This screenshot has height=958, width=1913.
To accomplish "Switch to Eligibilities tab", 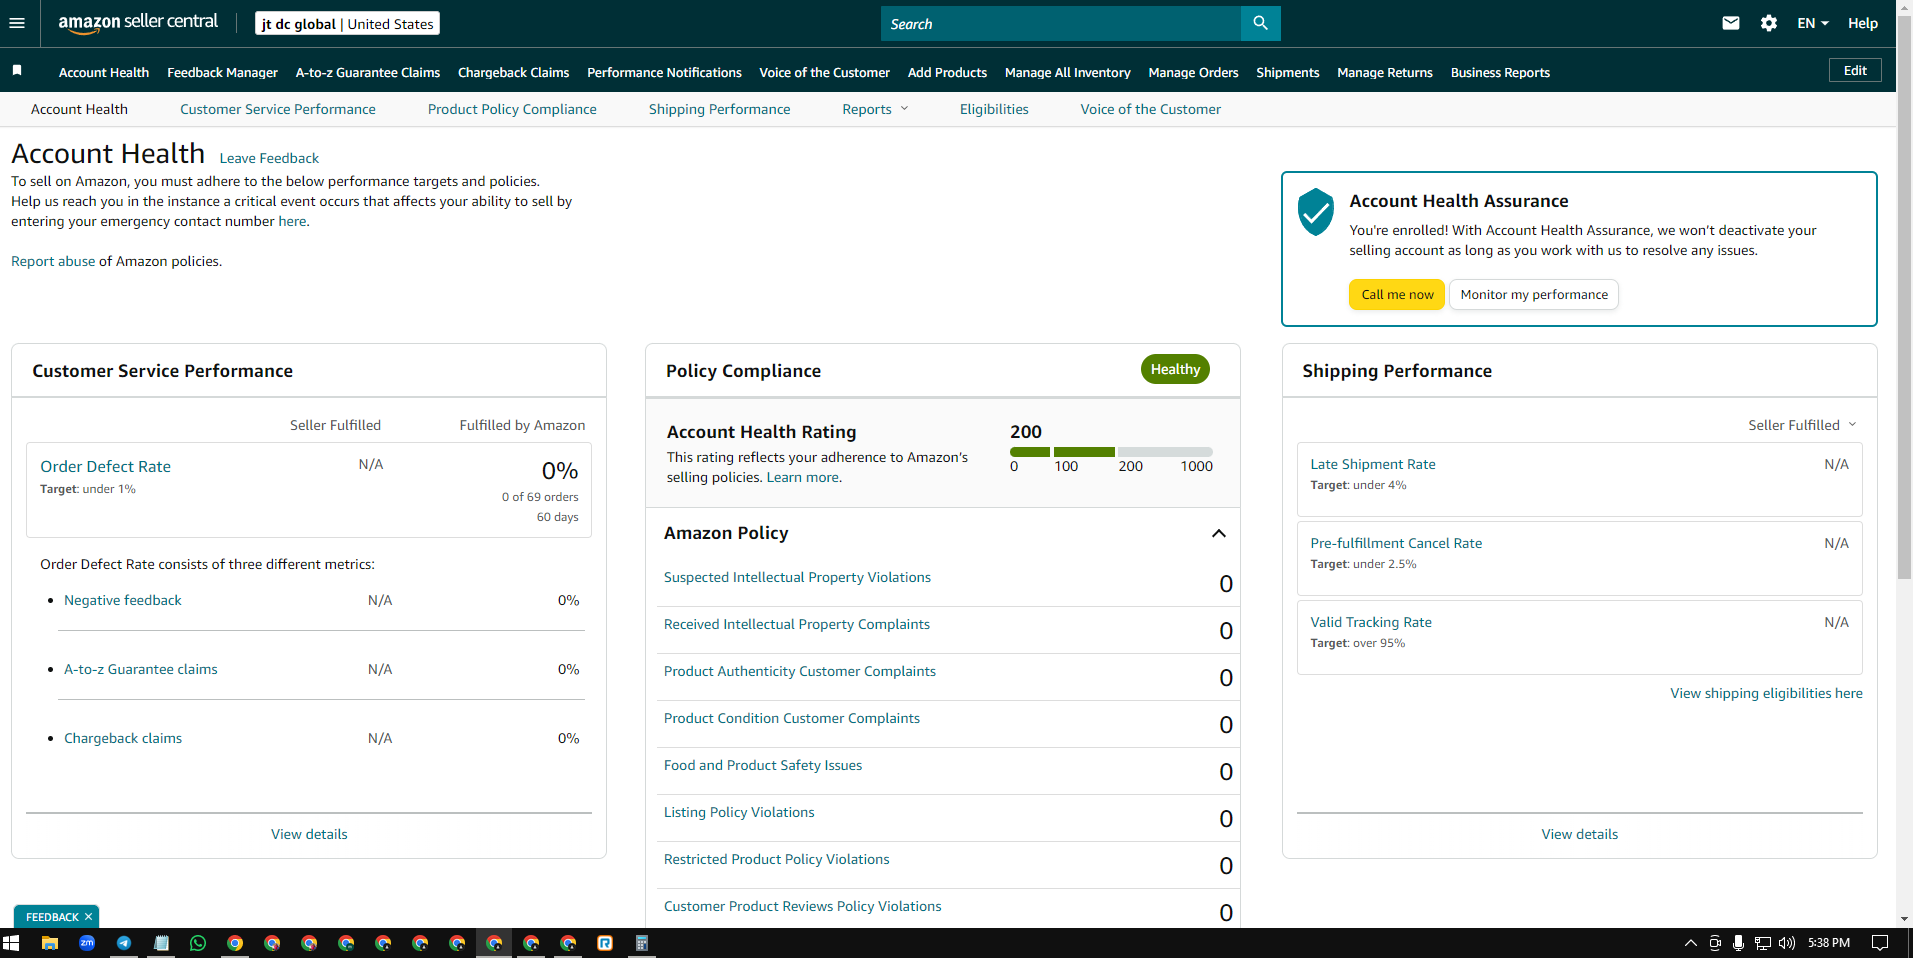I will [x=994, y=109].
